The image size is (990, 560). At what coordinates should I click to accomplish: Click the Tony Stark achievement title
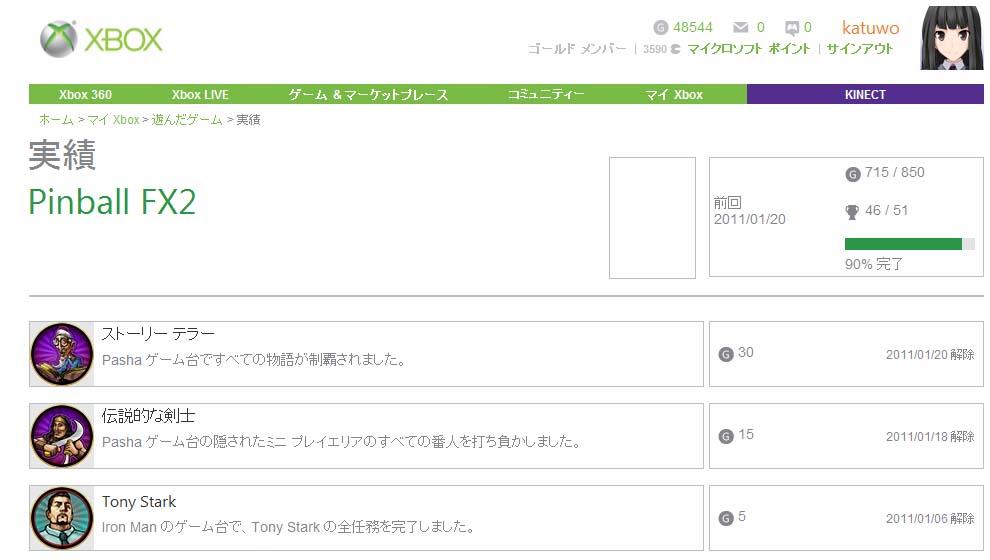tap(139, 502)
